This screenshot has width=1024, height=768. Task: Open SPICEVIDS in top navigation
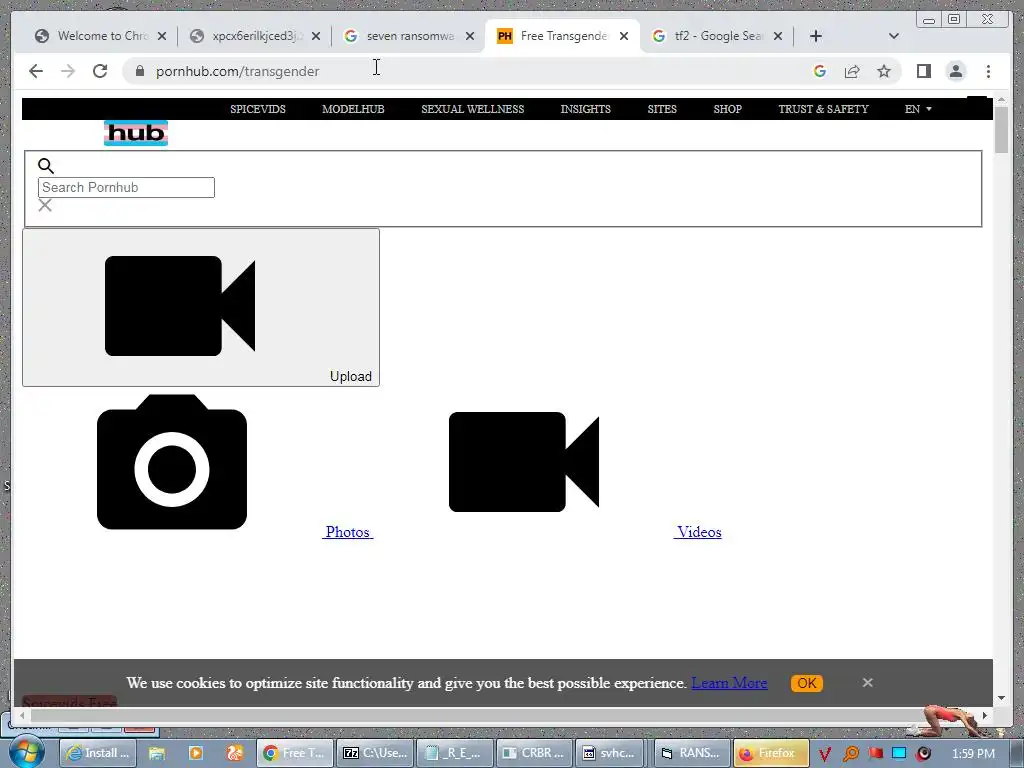coord(258,109)
